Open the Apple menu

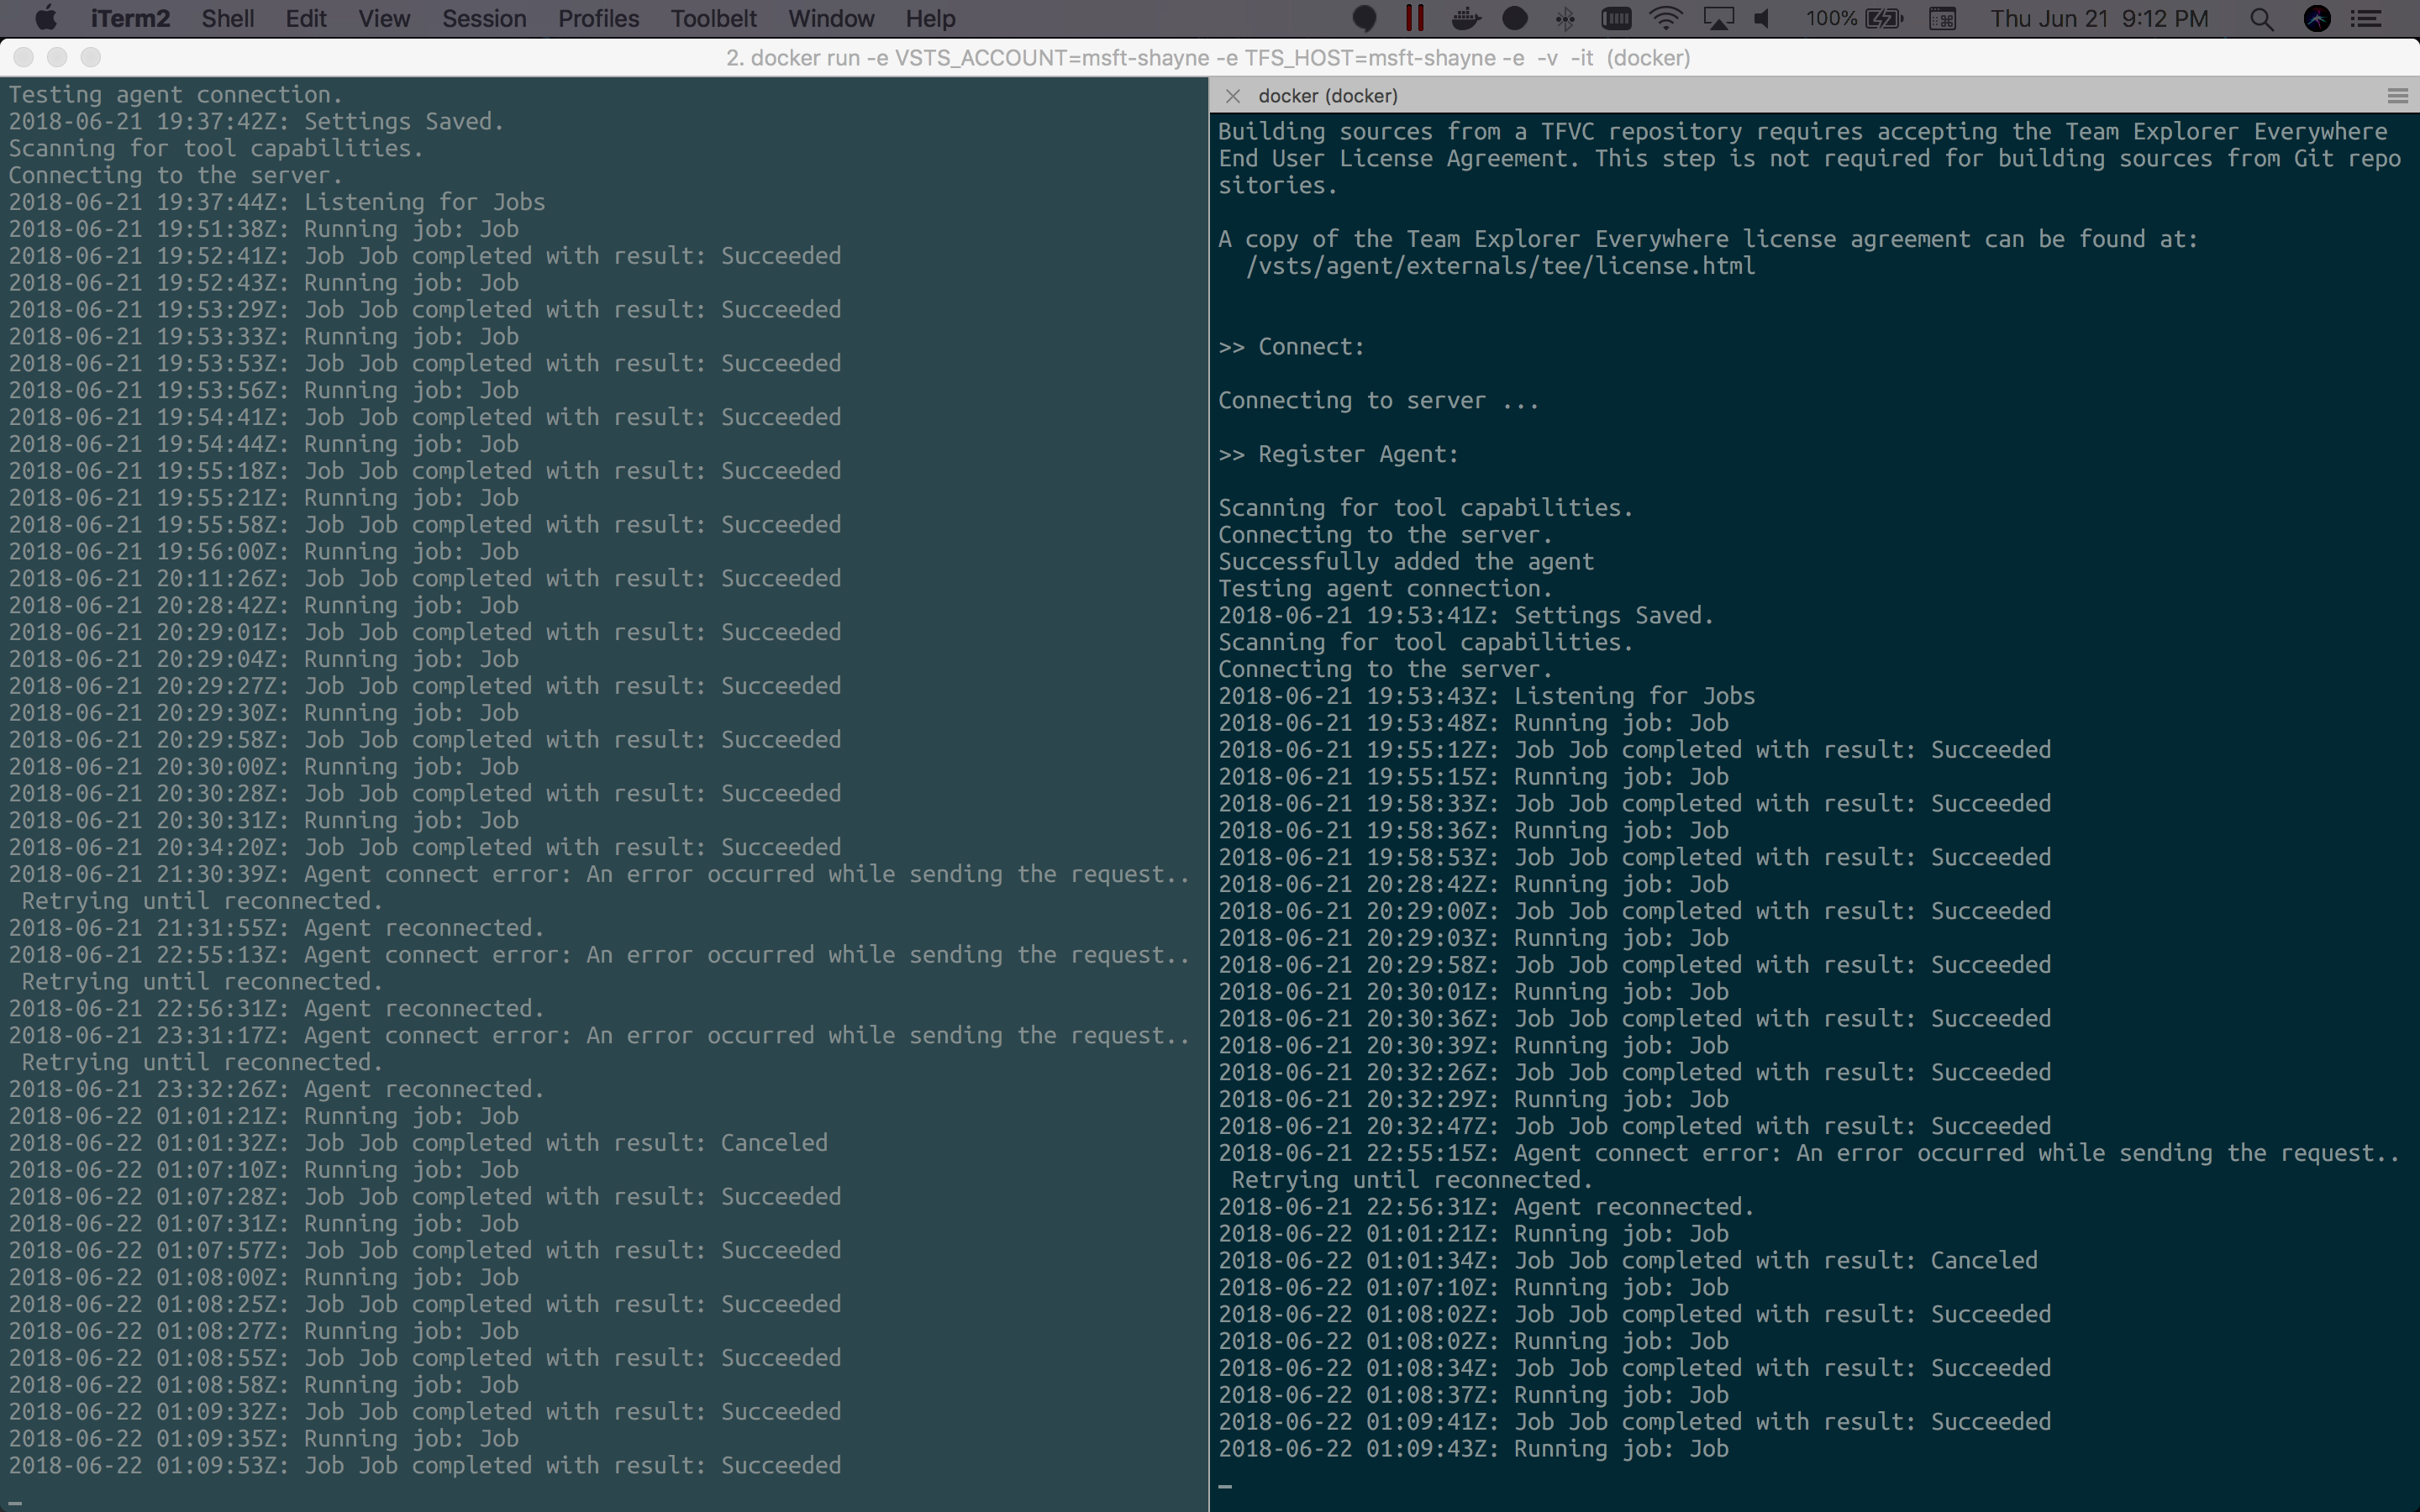click(x=46, y=18)
